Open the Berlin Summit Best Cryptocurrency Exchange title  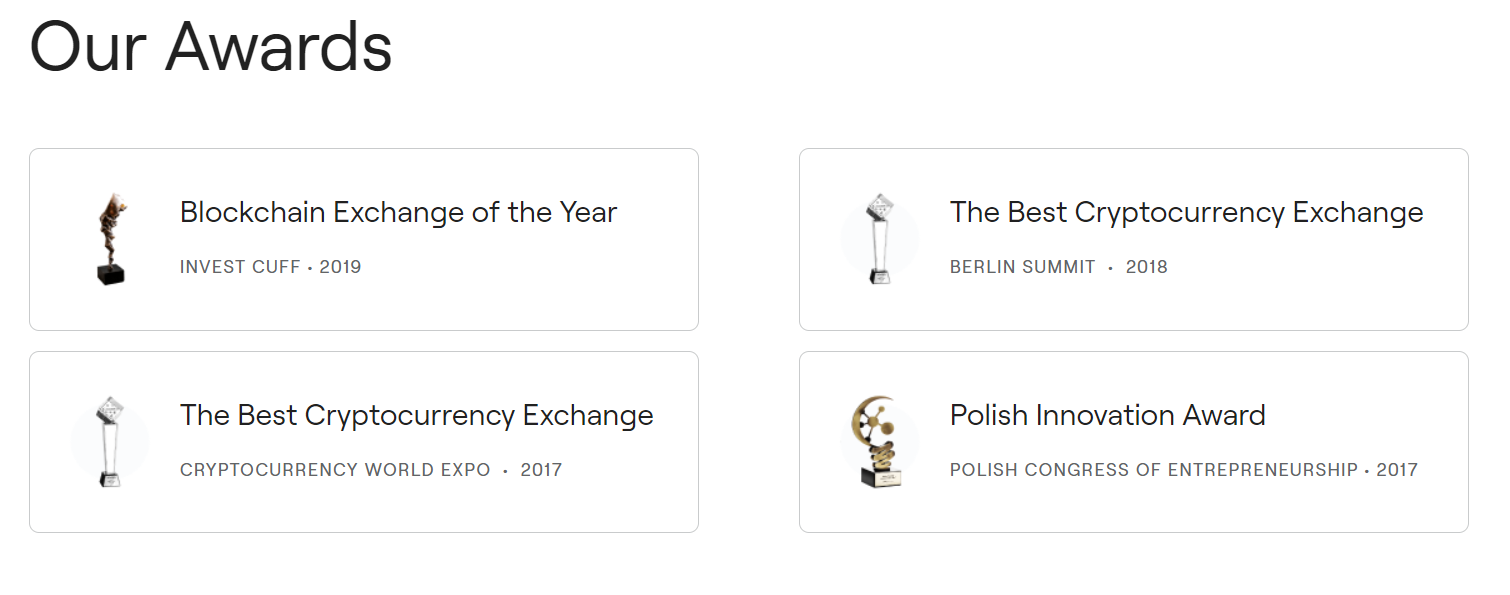1186,213
